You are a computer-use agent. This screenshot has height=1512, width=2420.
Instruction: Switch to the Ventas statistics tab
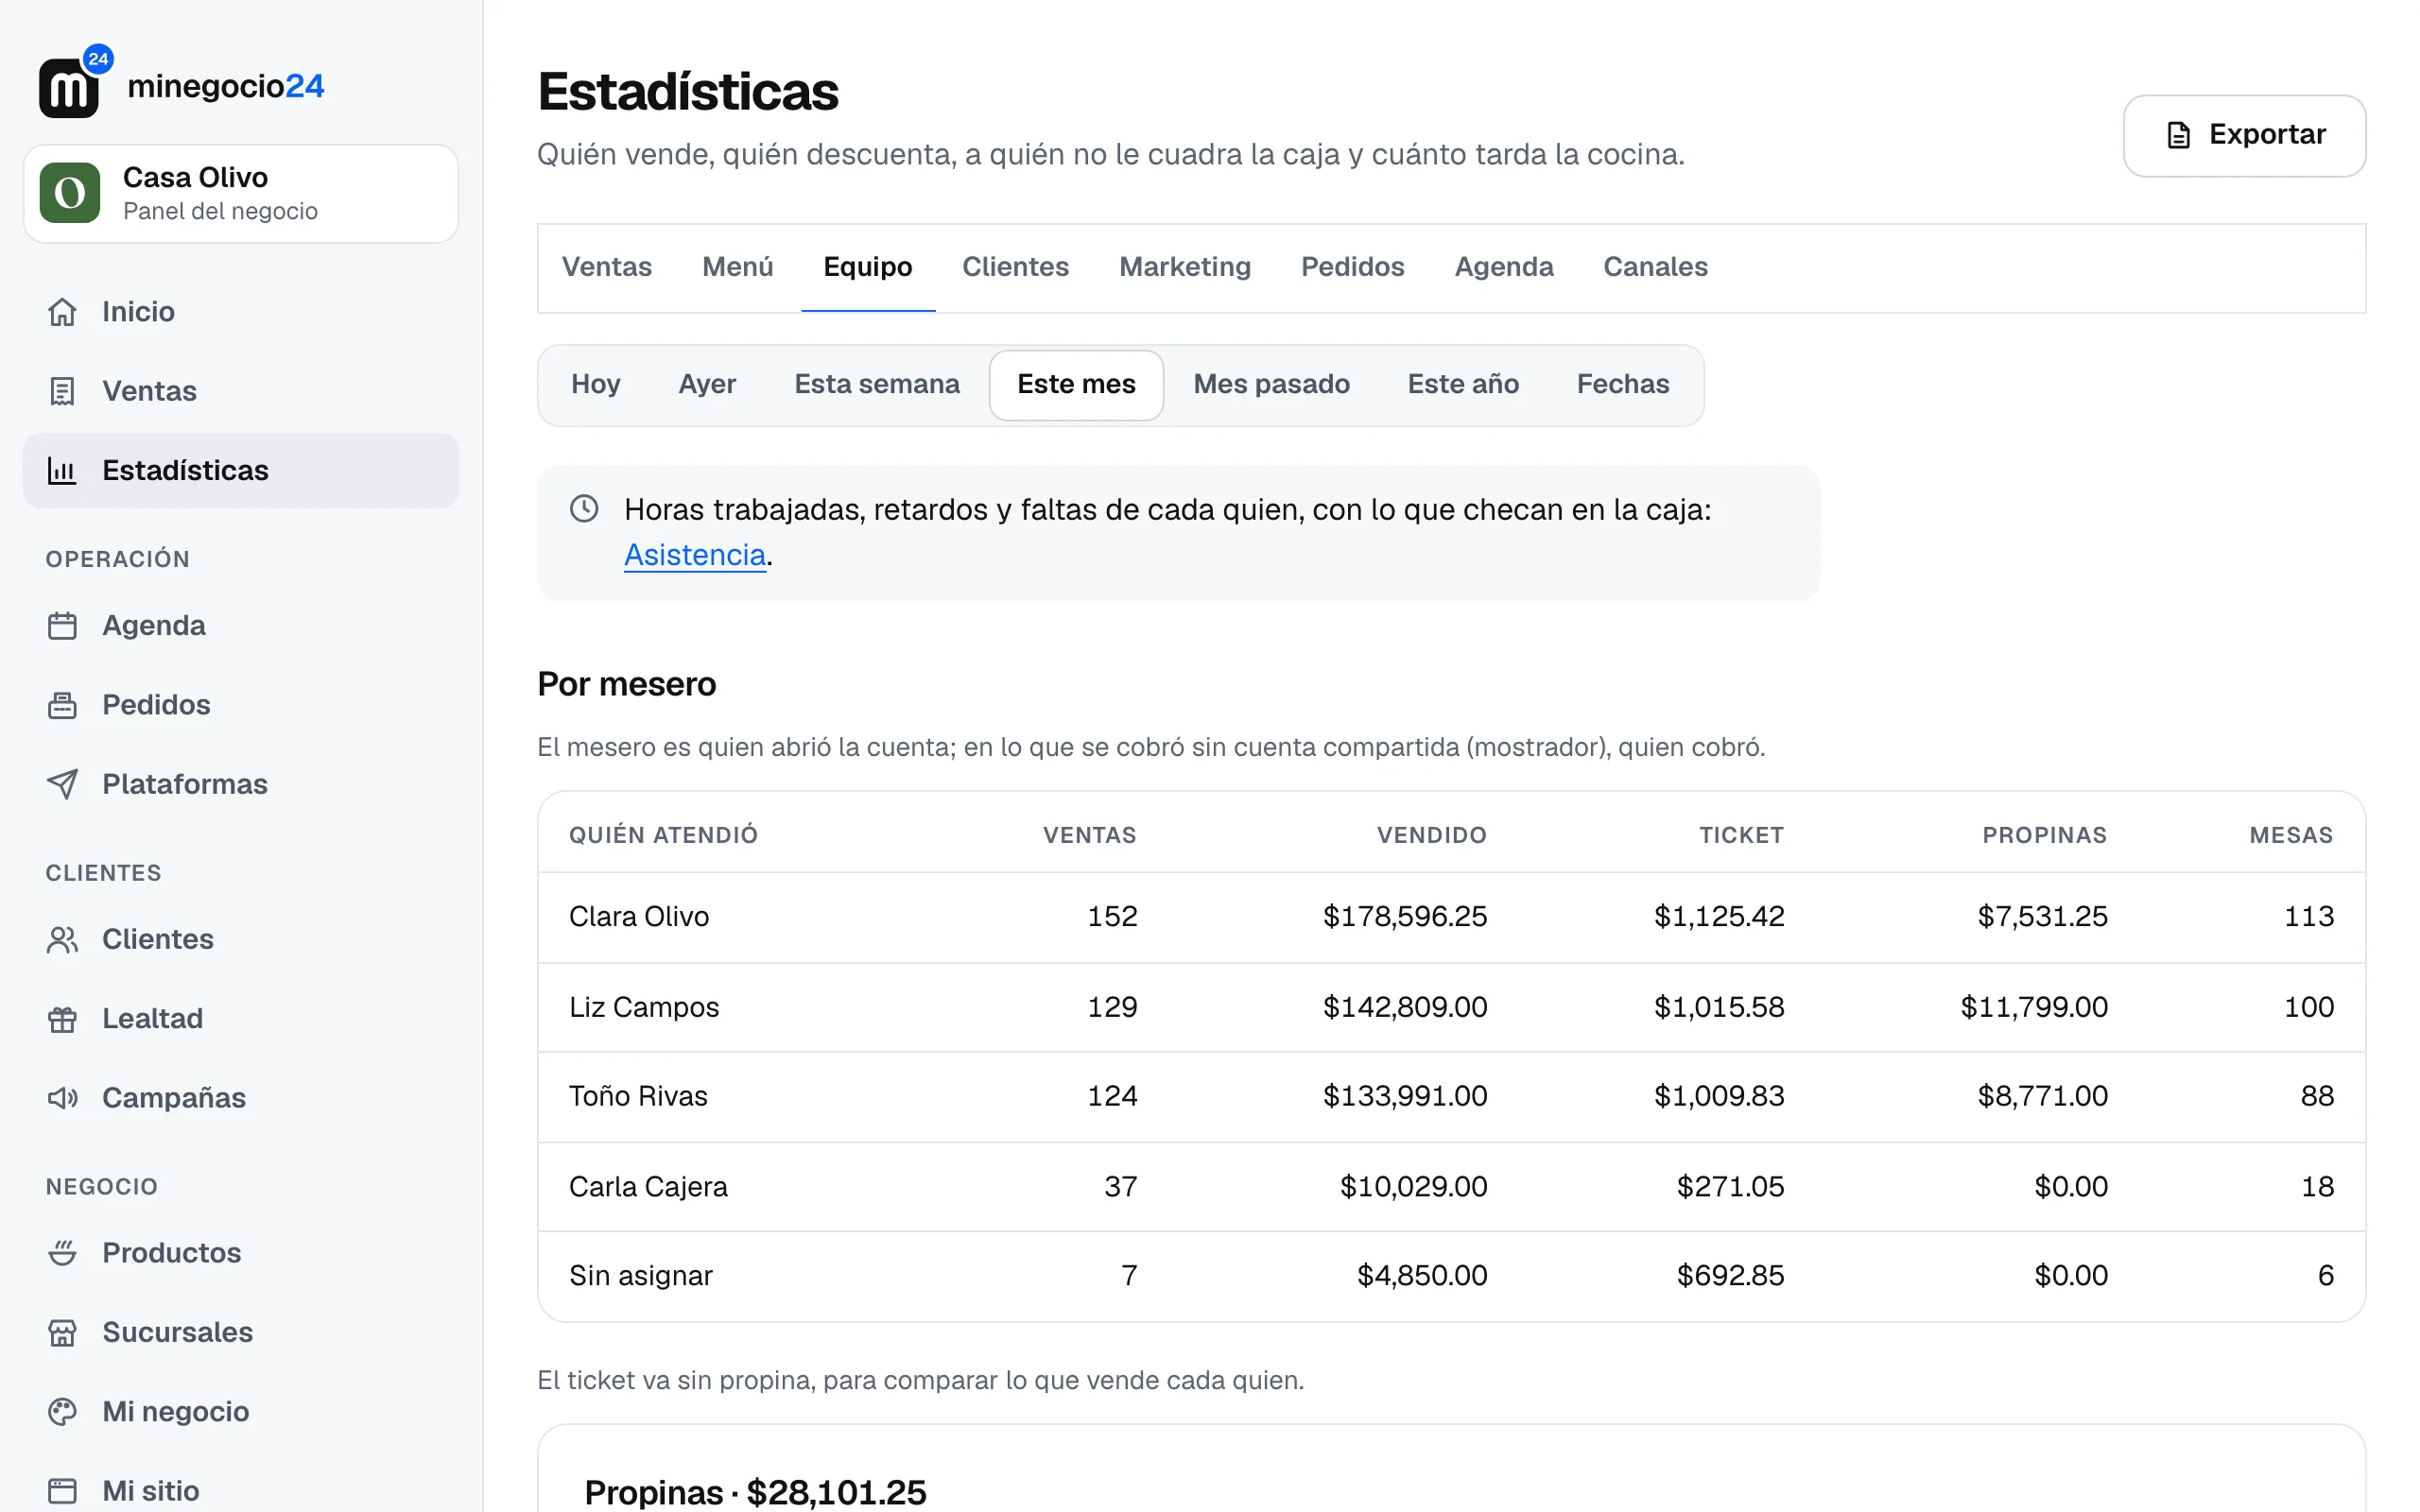click(x=606, y=267)
